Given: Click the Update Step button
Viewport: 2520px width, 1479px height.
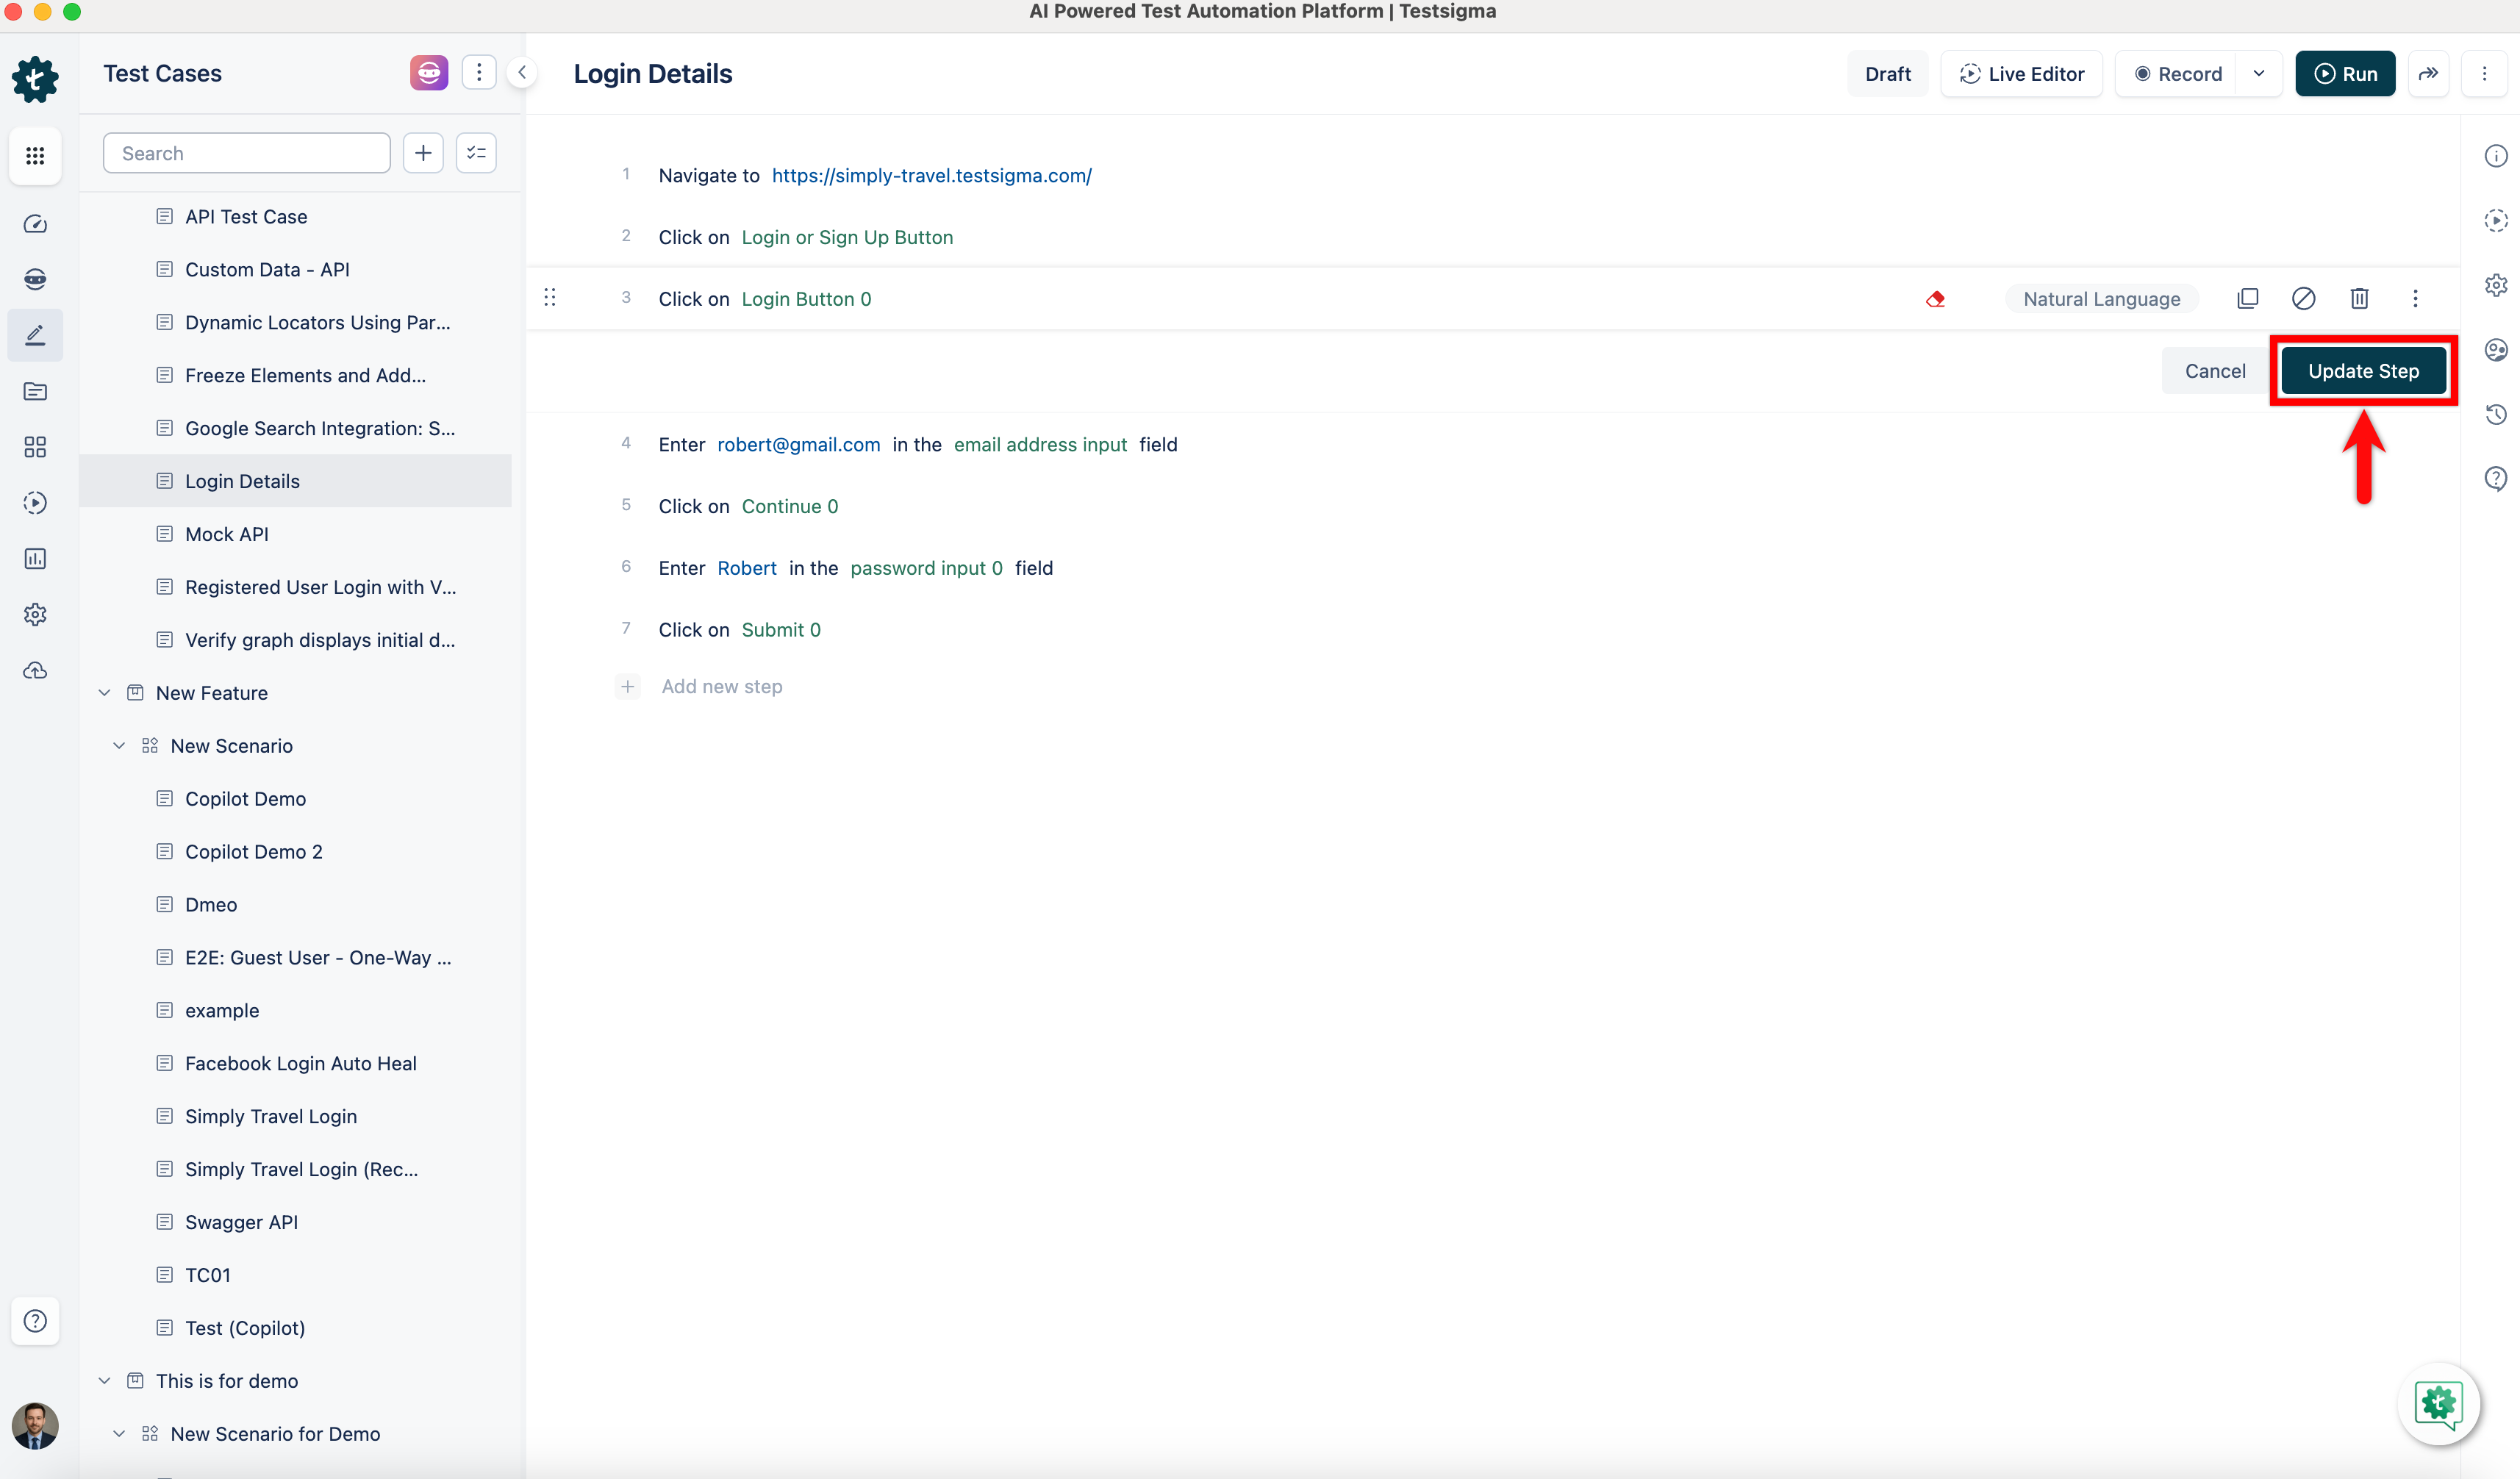Looking at the screenshot, I should 2363,370.
